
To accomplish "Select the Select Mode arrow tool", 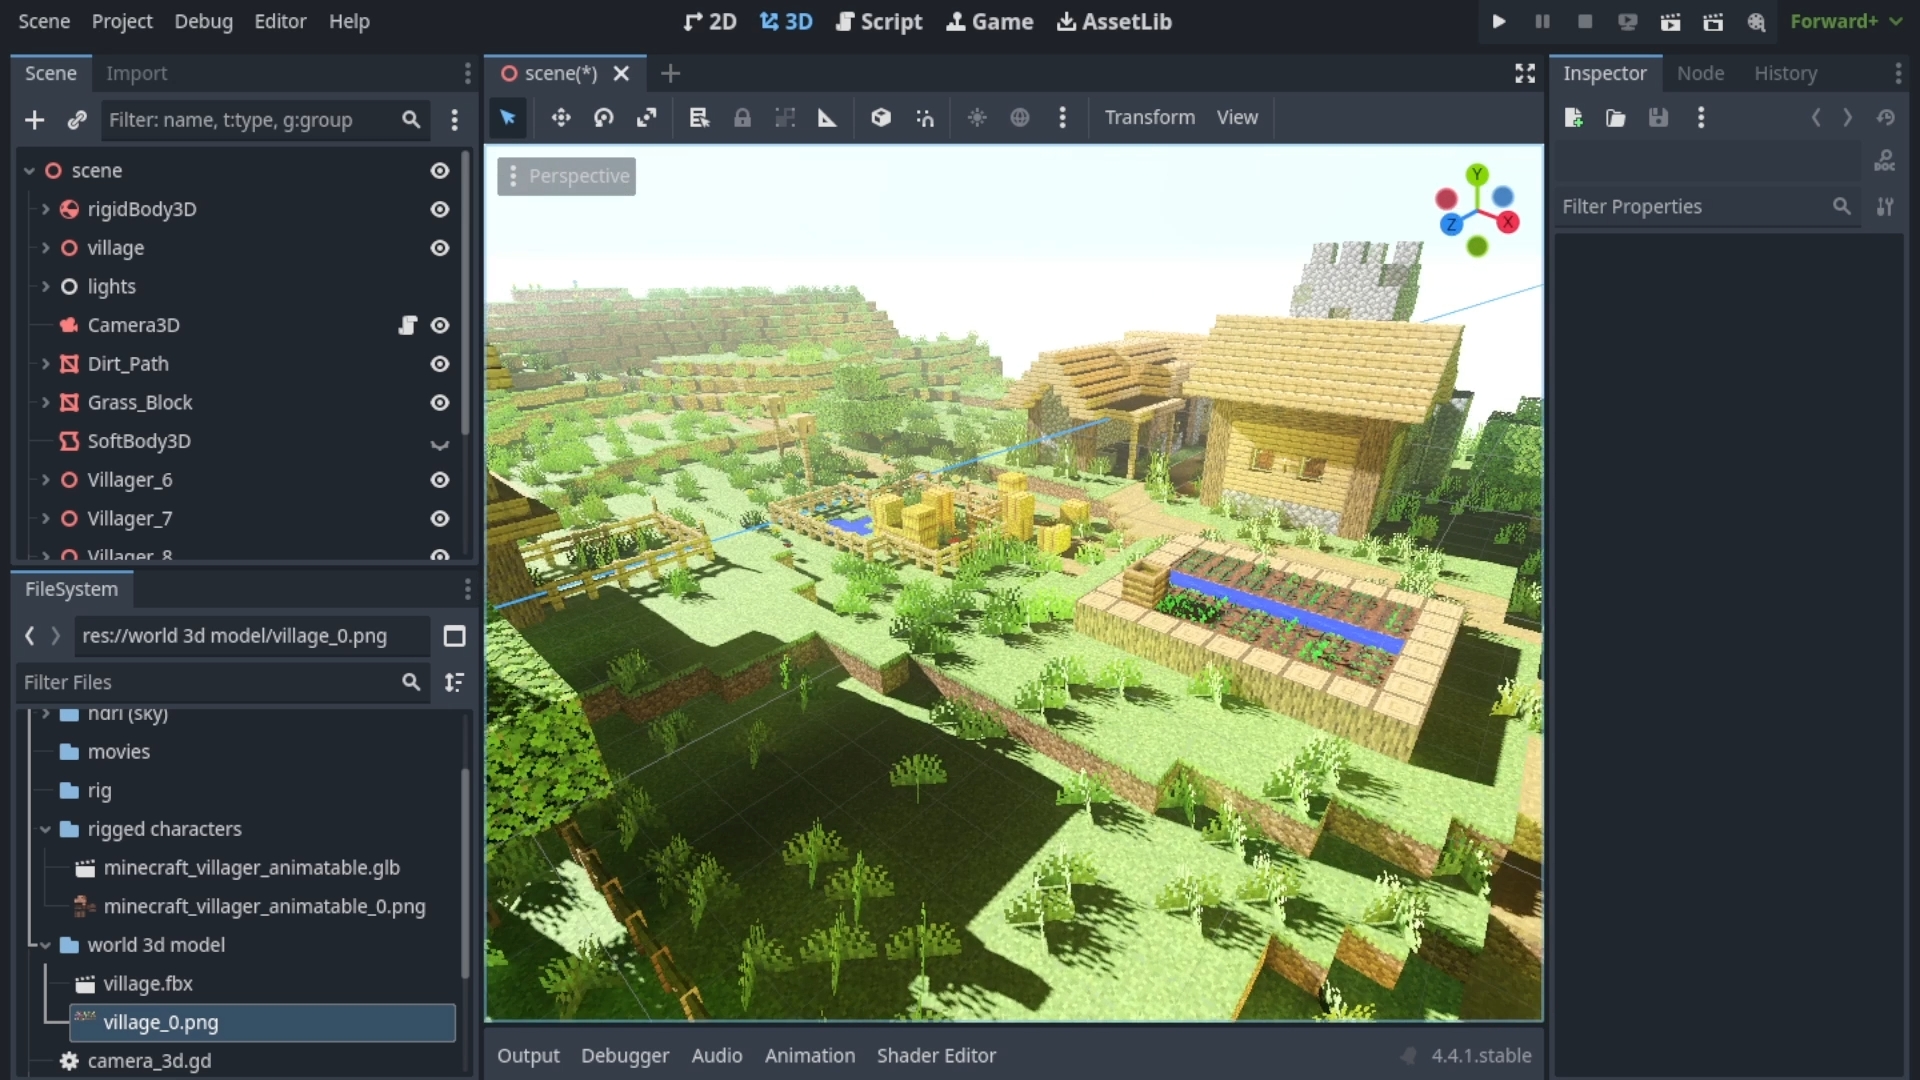I will tap(508, 118).
